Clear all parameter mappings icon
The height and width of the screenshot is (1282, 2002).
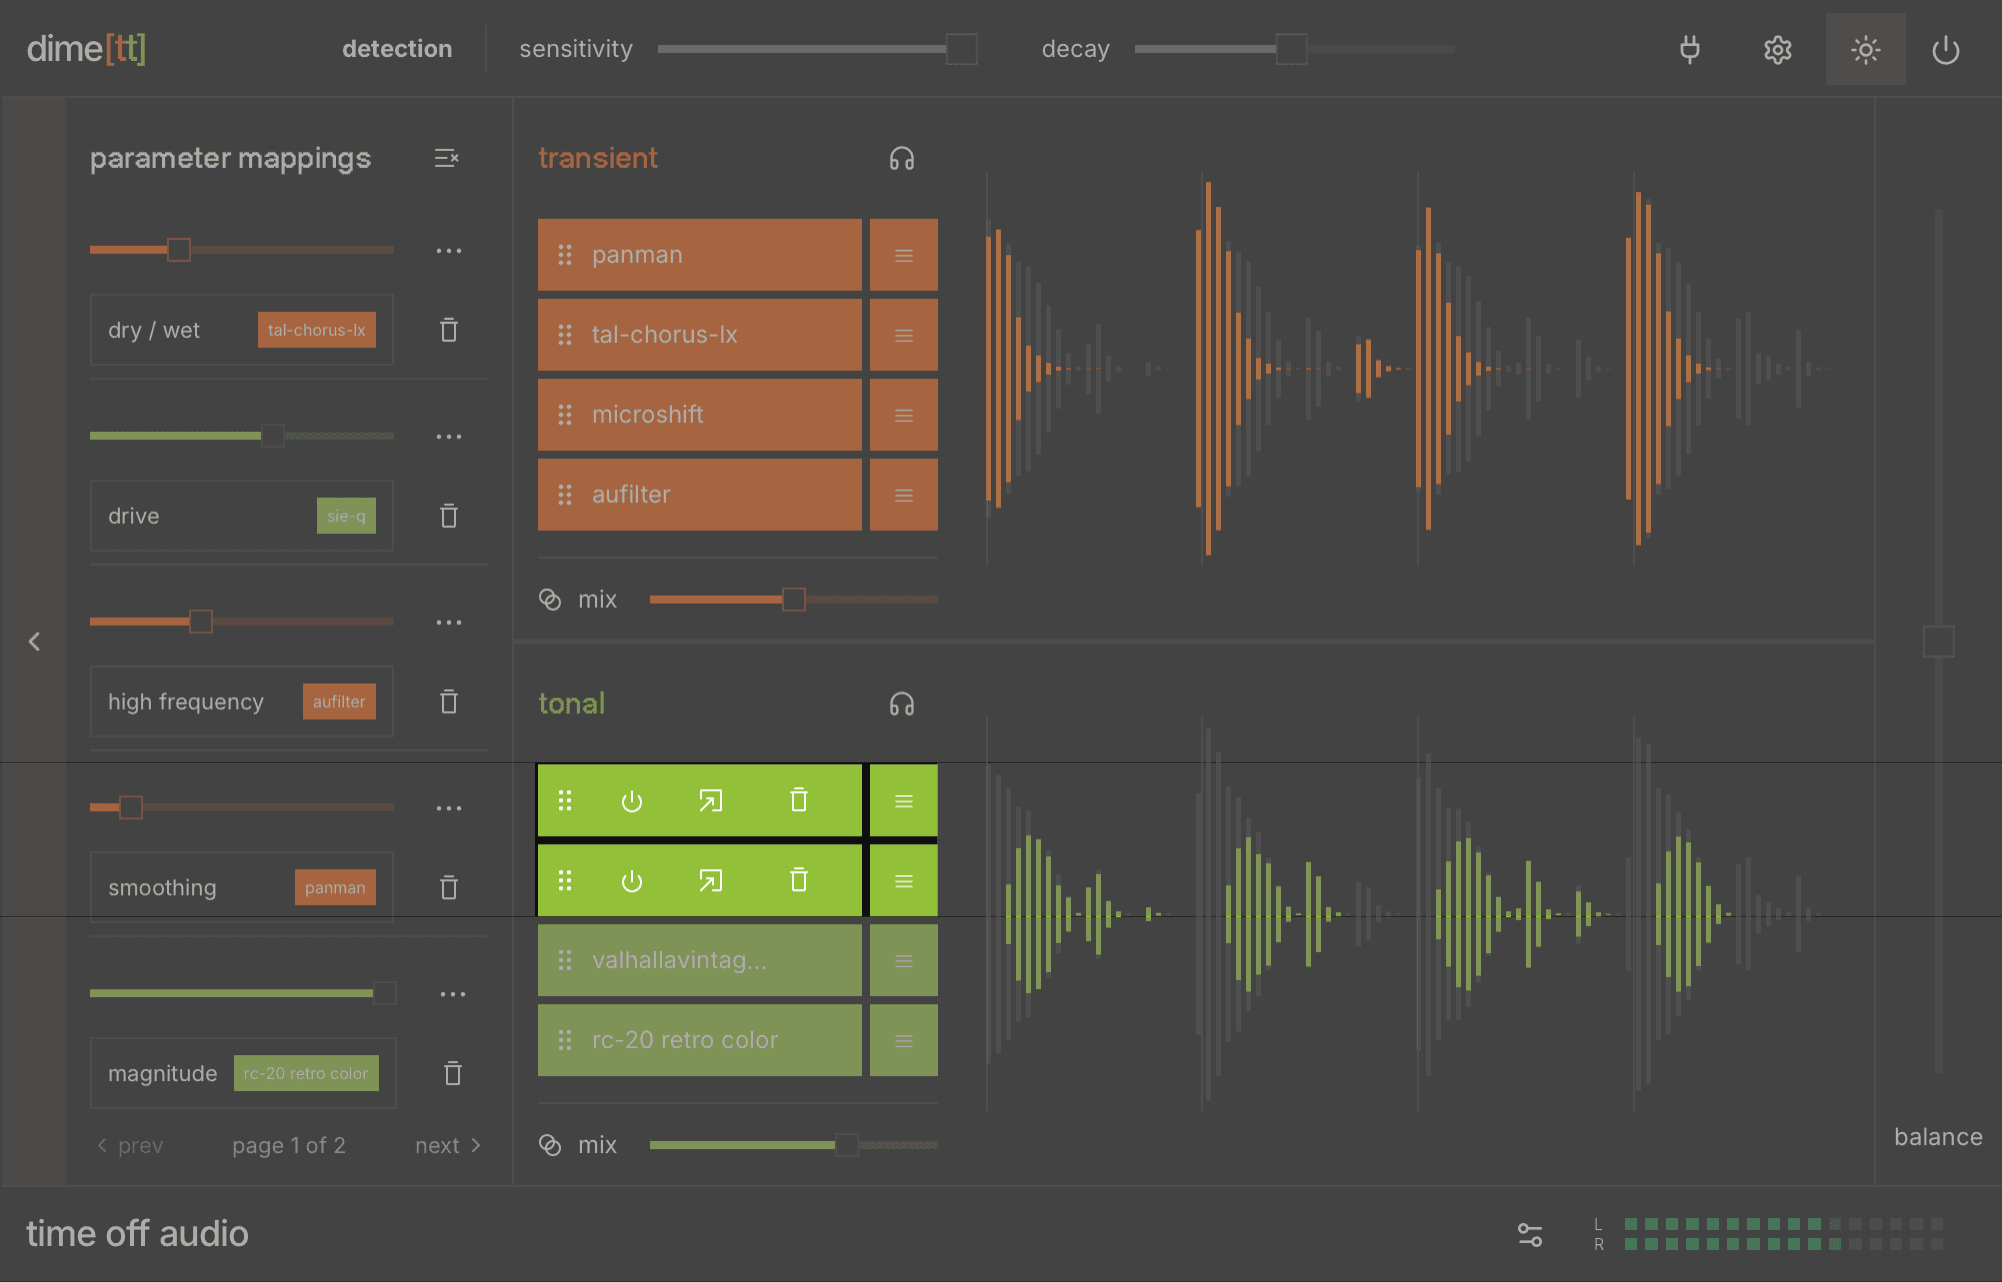446,158
